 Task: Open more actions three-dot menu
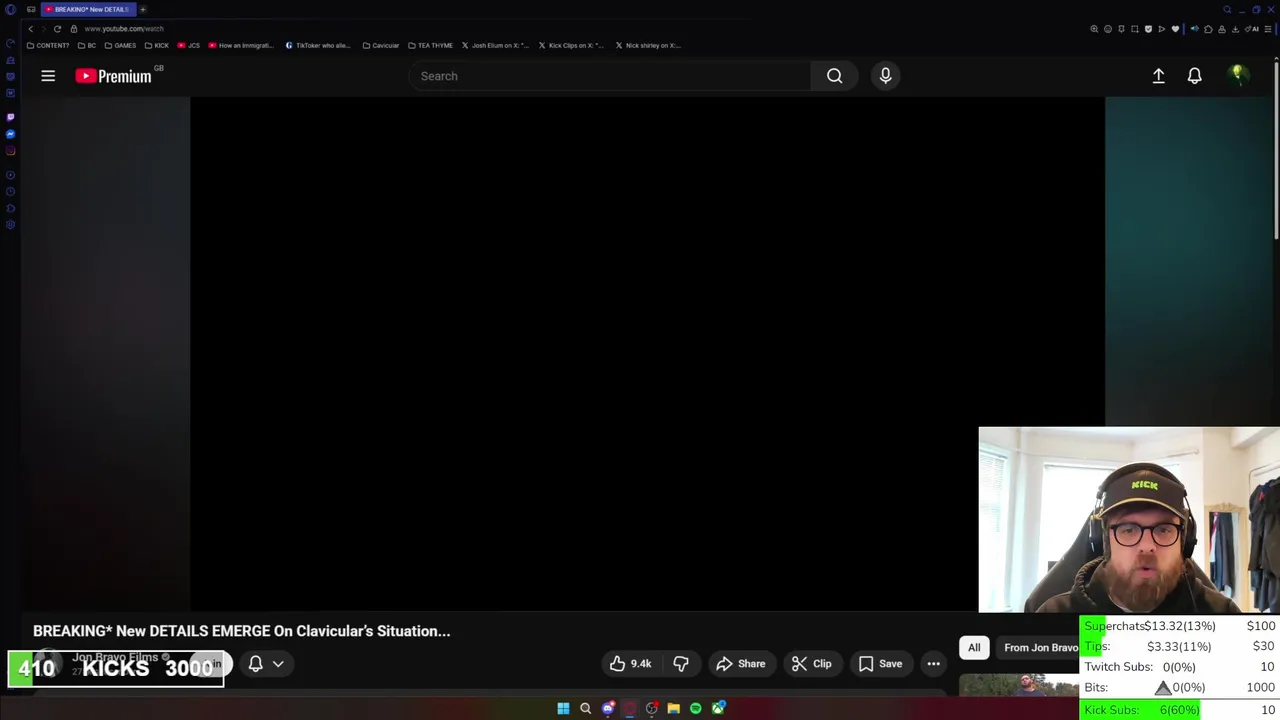933,664
